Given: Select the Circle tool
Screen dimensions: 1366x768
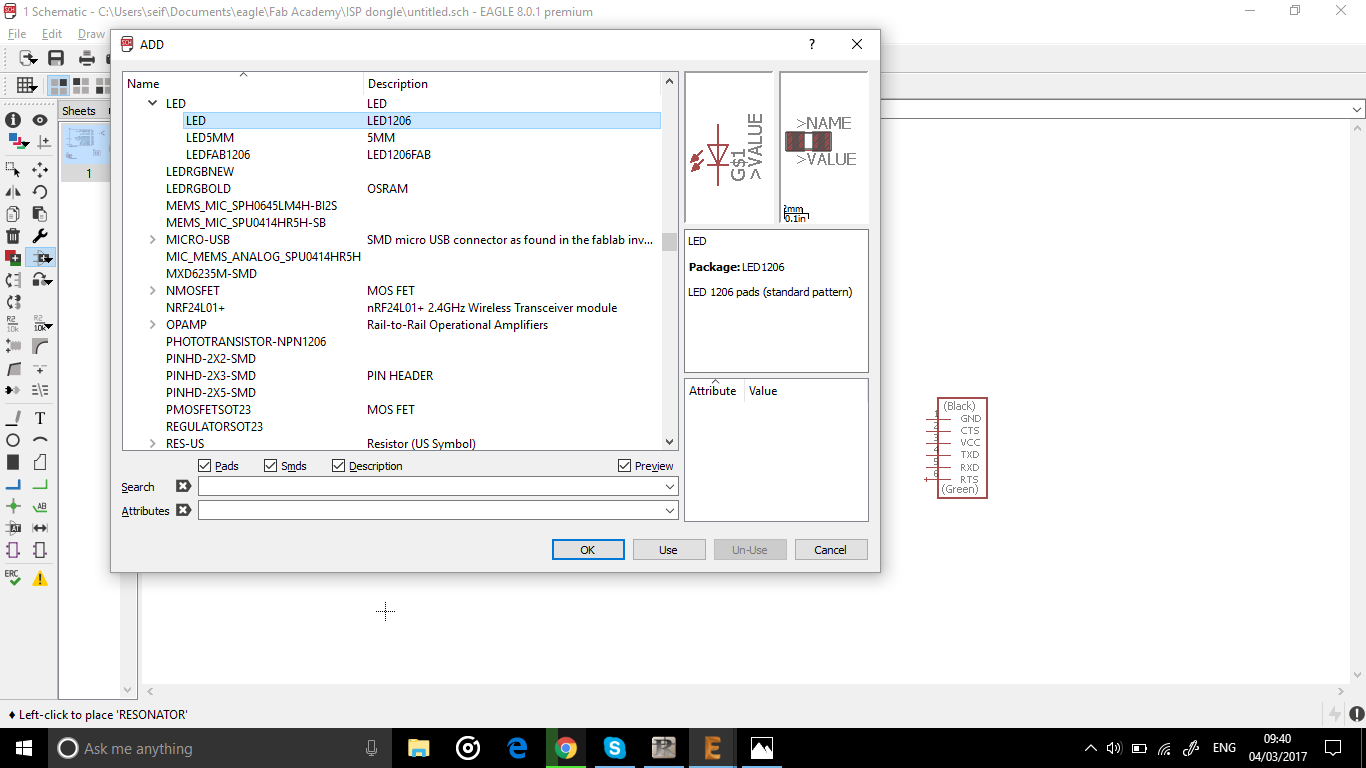Looking at the screenshot, I should pos(13,440).
